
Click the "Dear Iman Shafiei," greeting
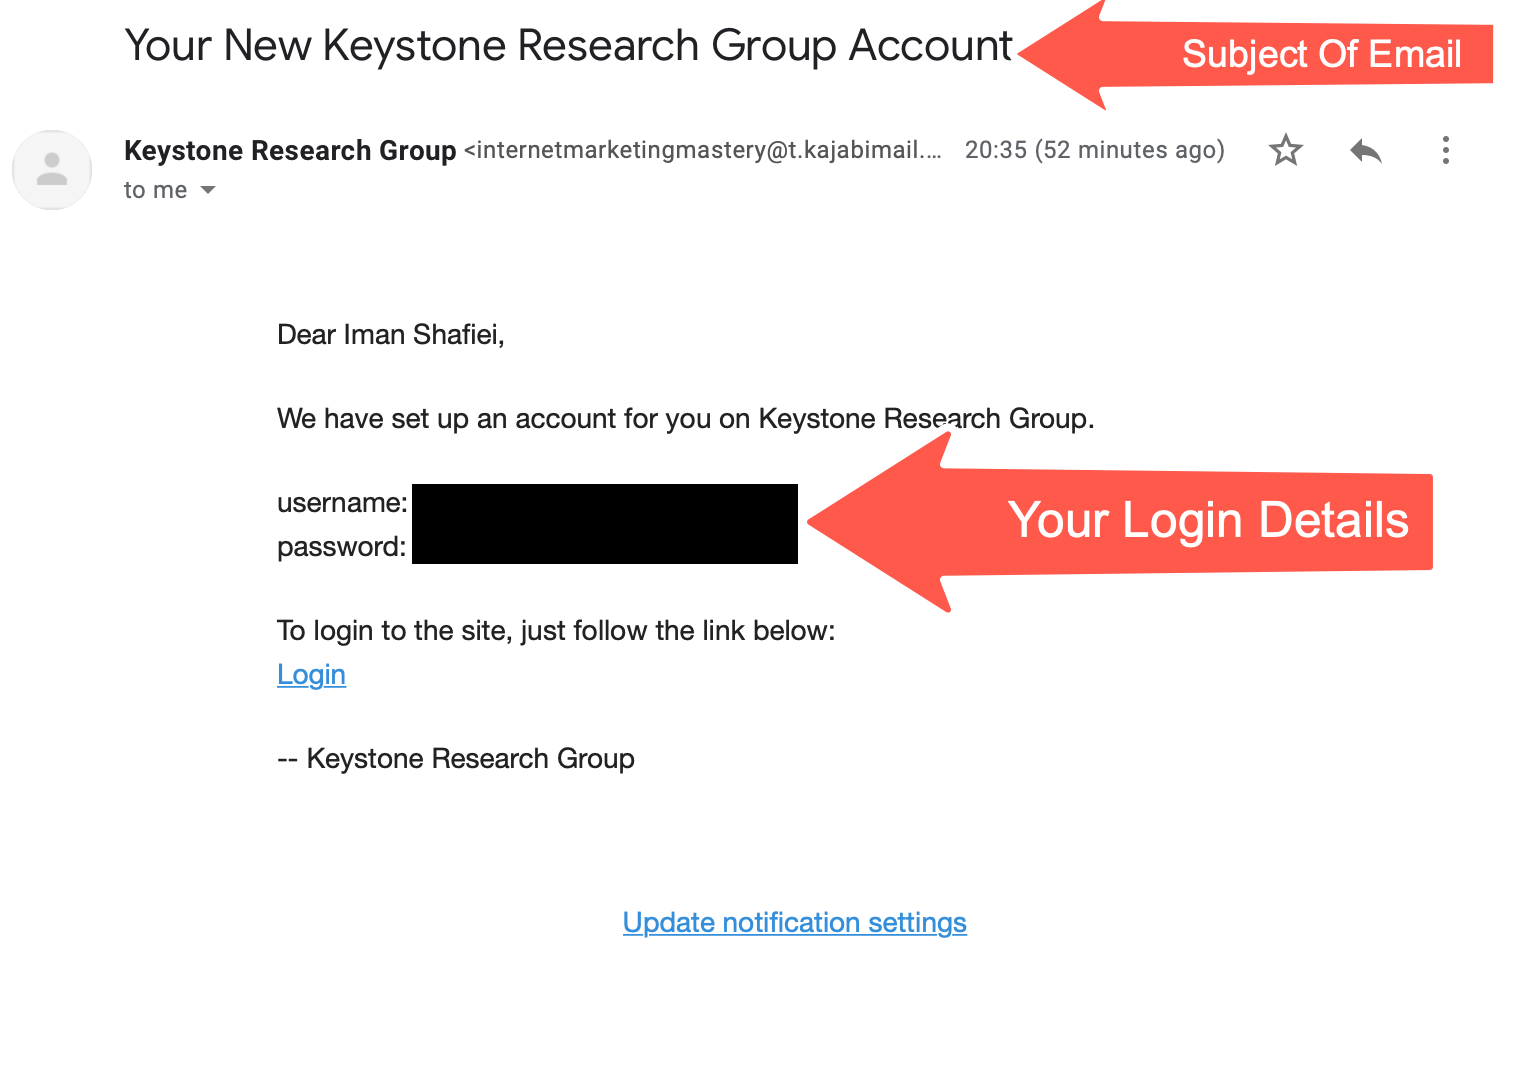pos(390,335)
